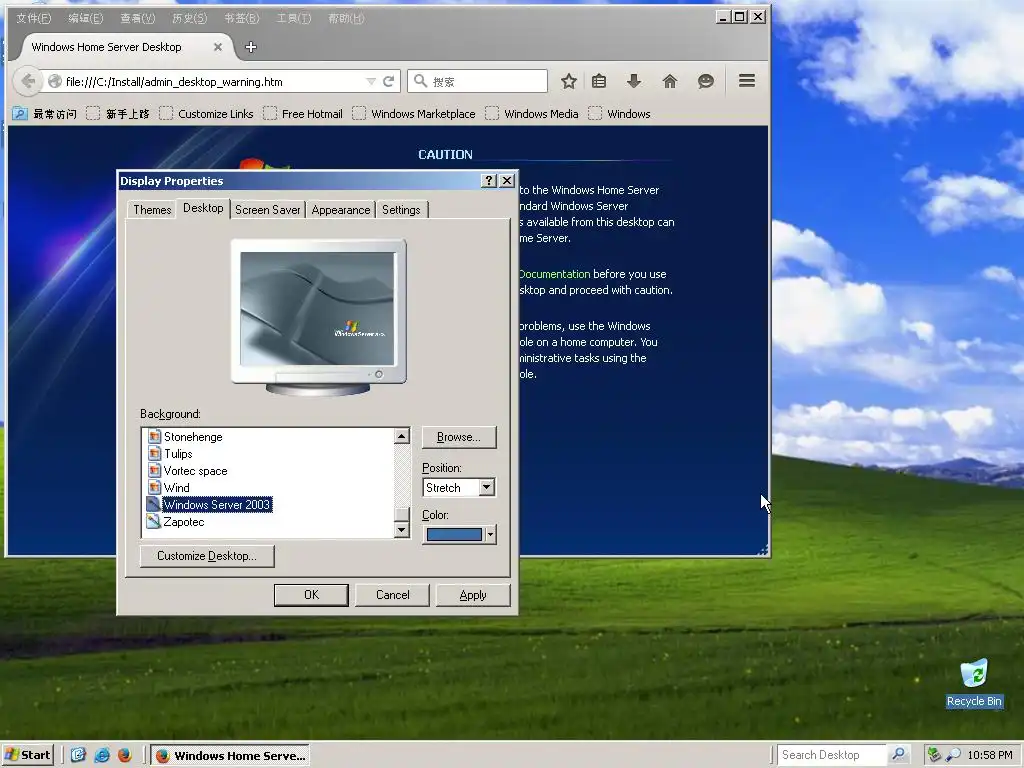
Task: Switch to the Appearance tab
Action: point(341,210)
